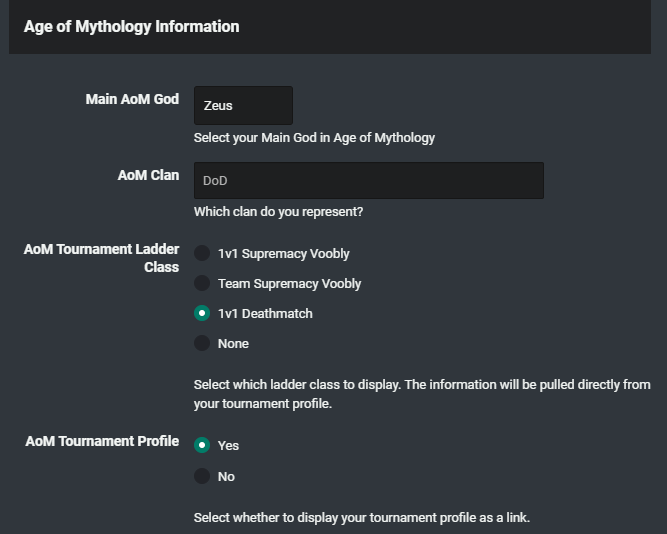Click the AoM Clan text field

(368, 181)
